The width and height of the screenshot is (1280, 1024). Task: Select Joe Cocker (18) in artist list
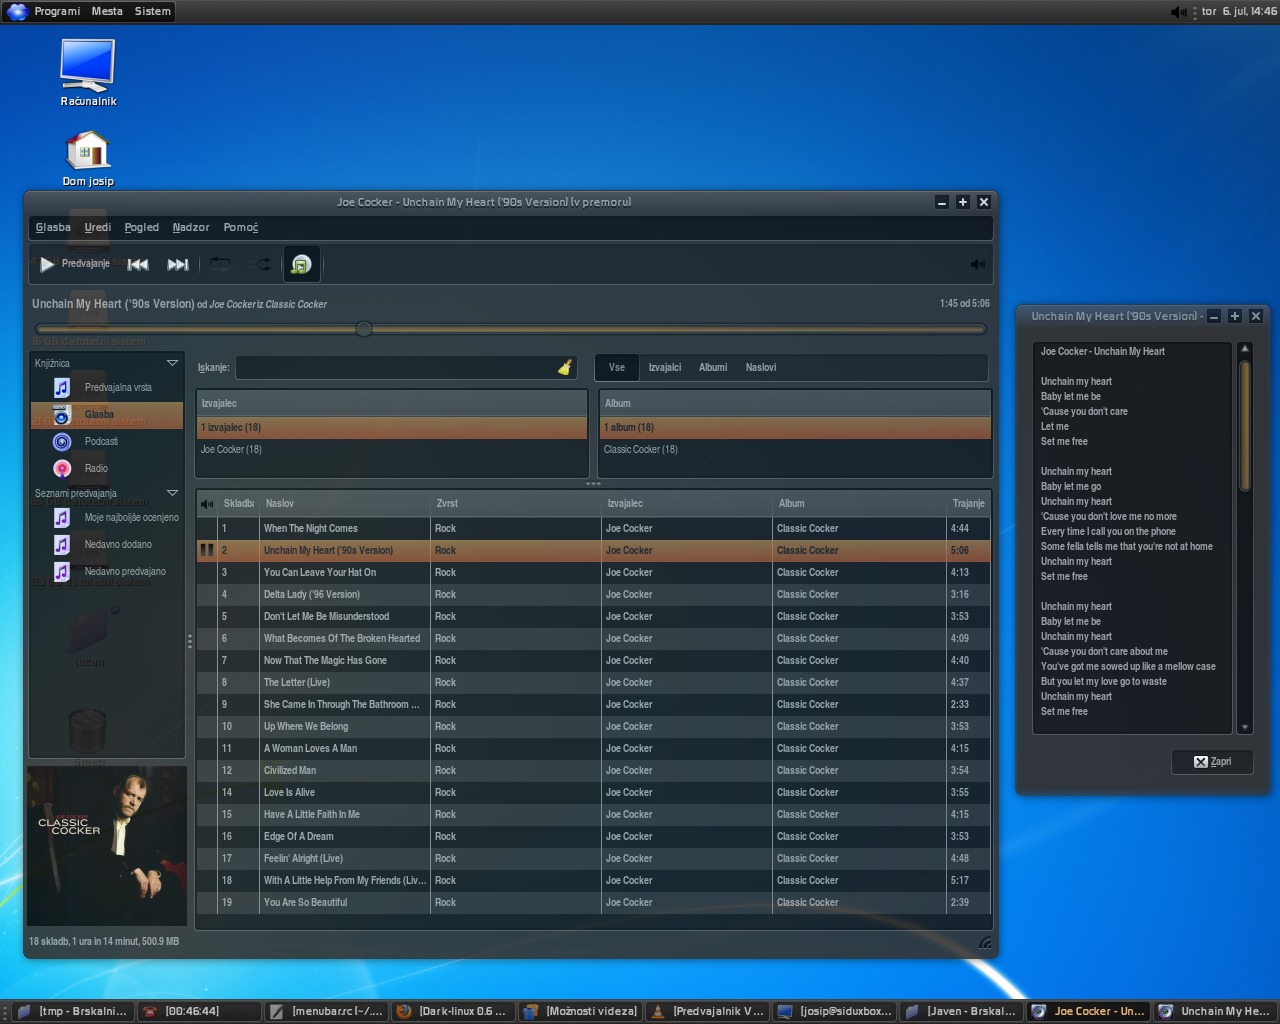coord(391,449)
